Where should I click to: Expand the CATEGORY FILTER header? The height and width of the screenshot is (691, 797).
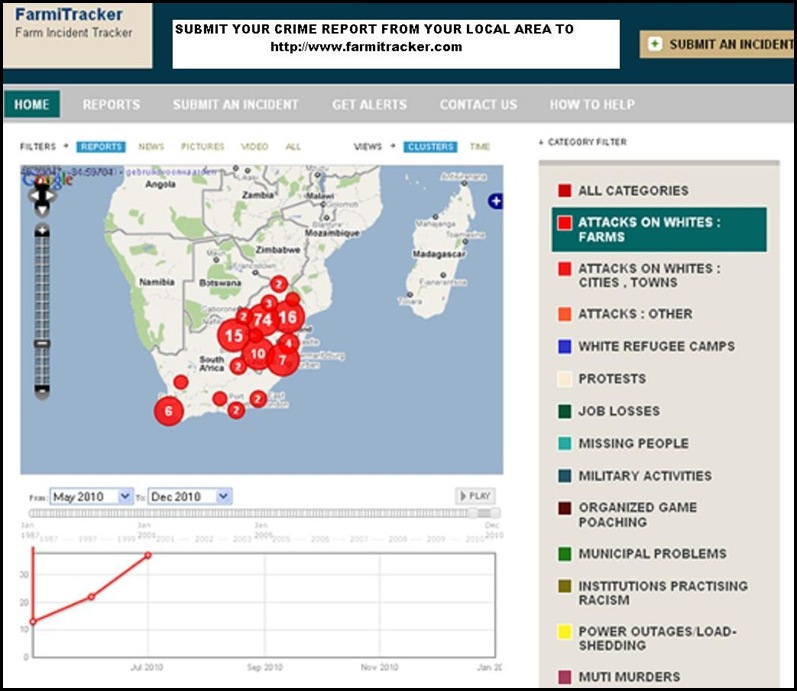tap(583, 142)
